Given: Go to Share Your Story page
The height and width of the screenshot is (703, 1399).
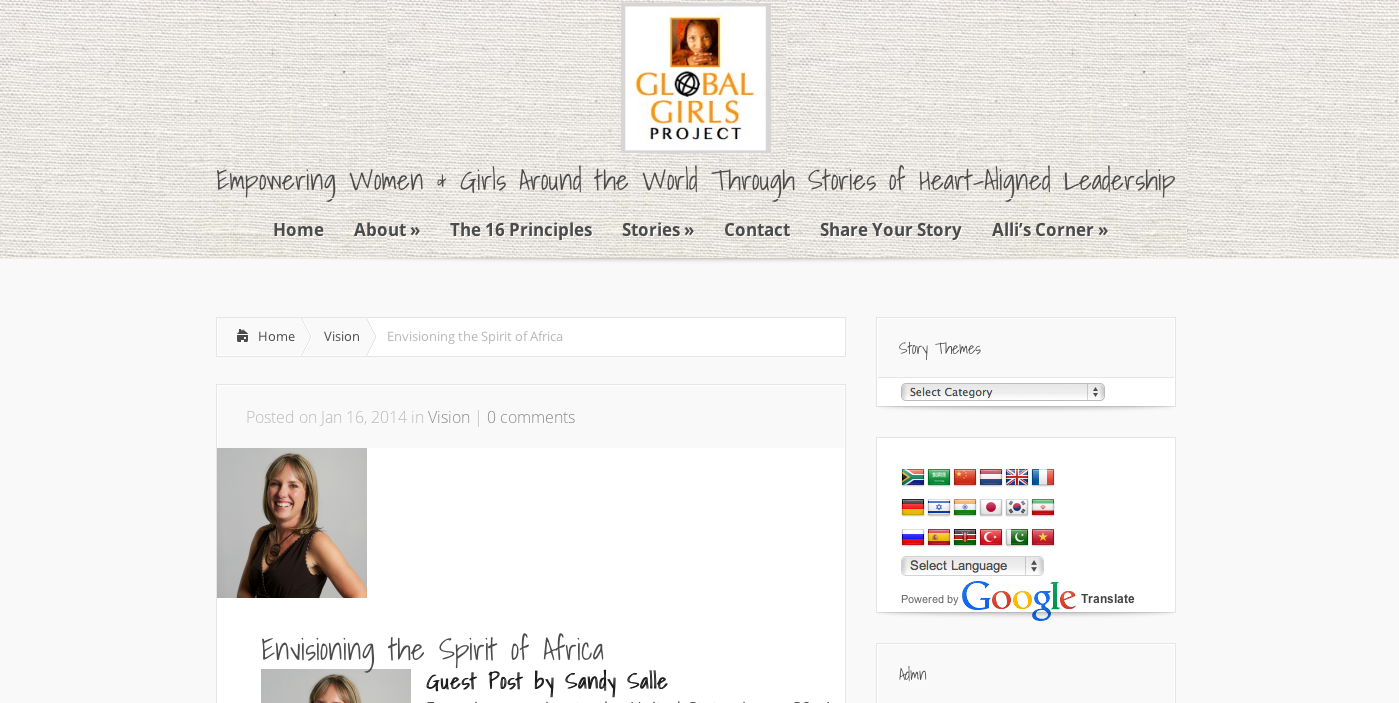Looking at the screenshot, I should 890,230.
